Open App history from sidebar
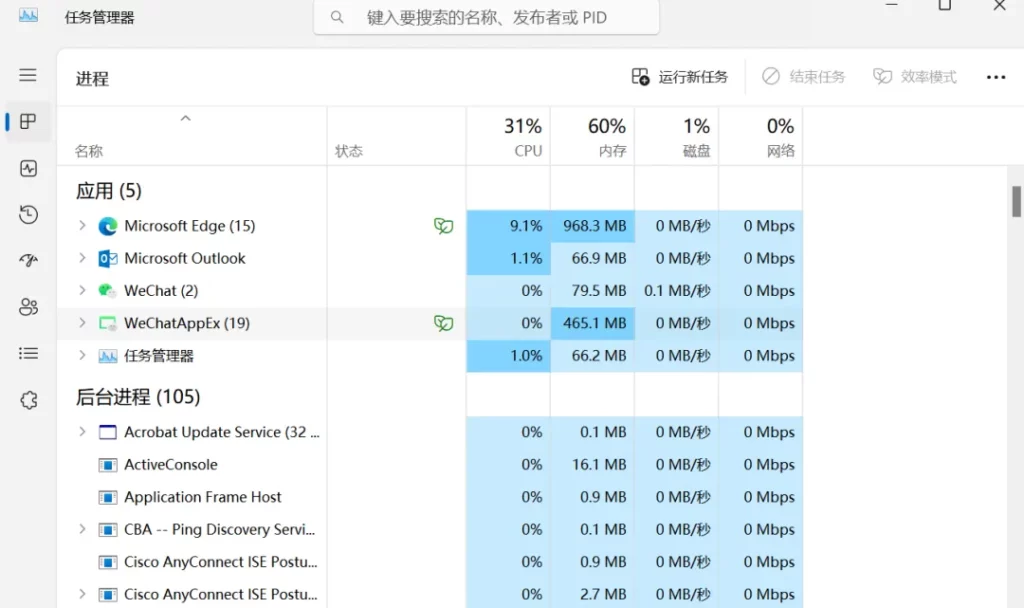 (28, 214)
